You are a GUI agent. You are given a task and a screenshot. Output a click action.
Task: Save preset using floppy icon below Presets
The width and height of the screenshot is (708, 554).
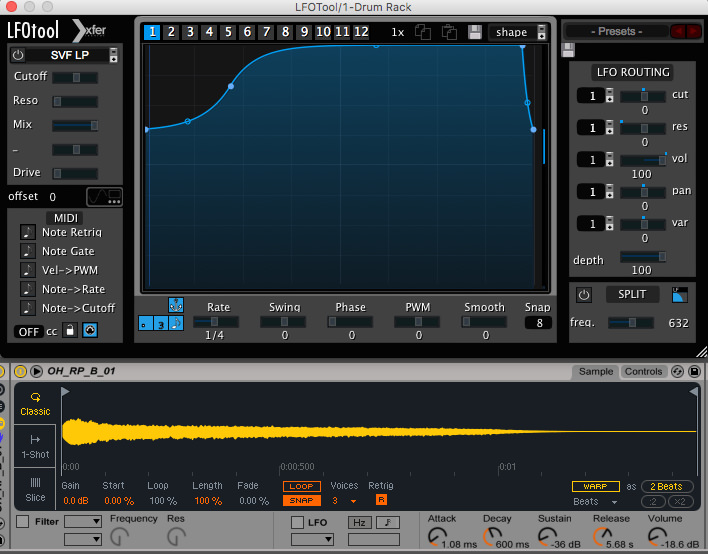568,50
